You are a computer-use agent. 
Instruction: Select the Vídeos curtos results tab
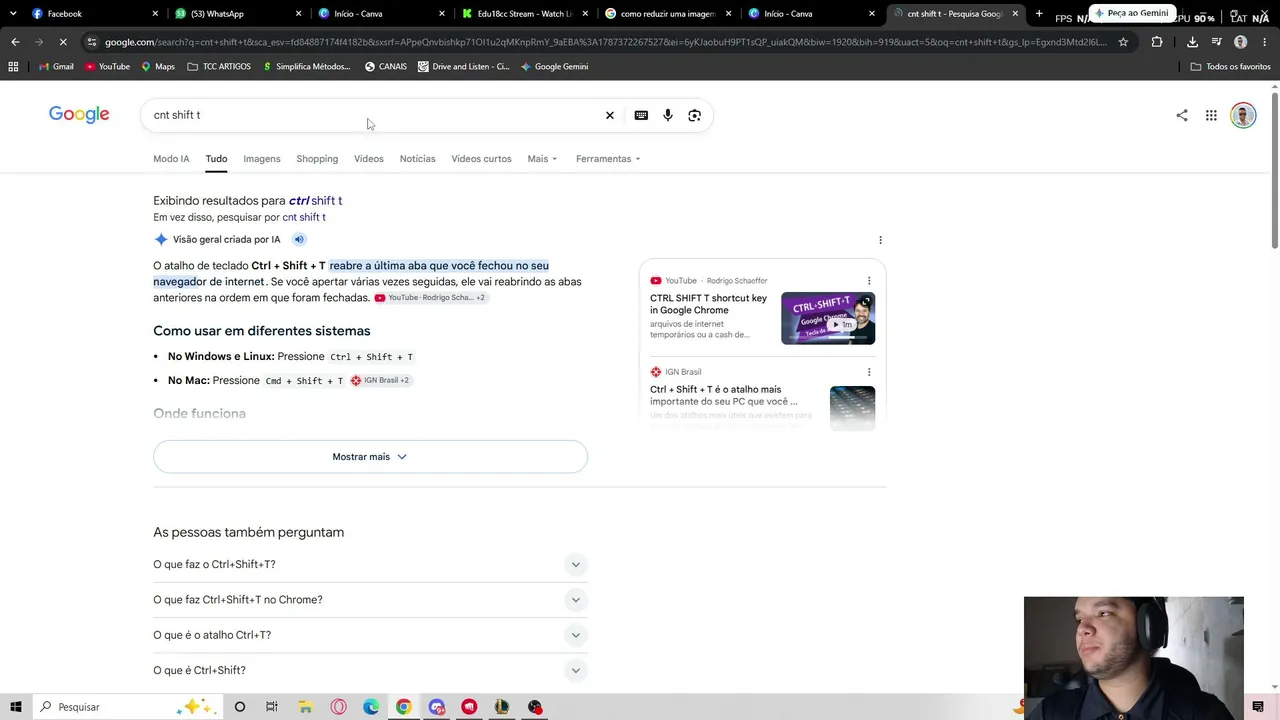pyautogui.click(x=481, y=159)
